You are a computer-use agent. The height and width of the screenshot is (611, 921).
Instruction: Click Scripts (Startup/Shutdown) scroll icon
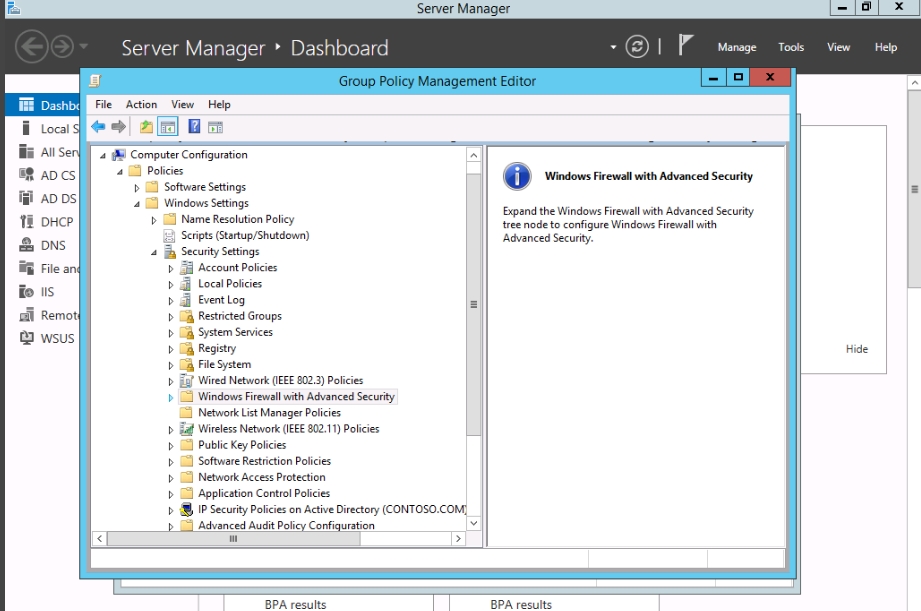(169, 236)
